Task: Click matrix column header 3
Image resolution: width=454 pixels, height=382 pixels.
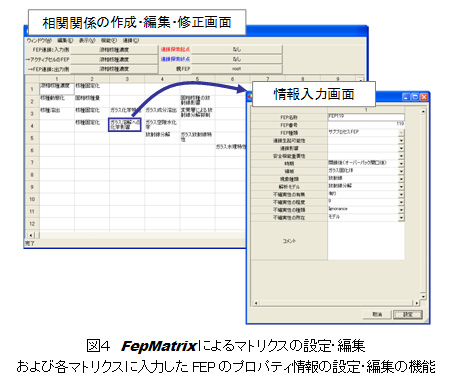Action: (x=127, y=79)
